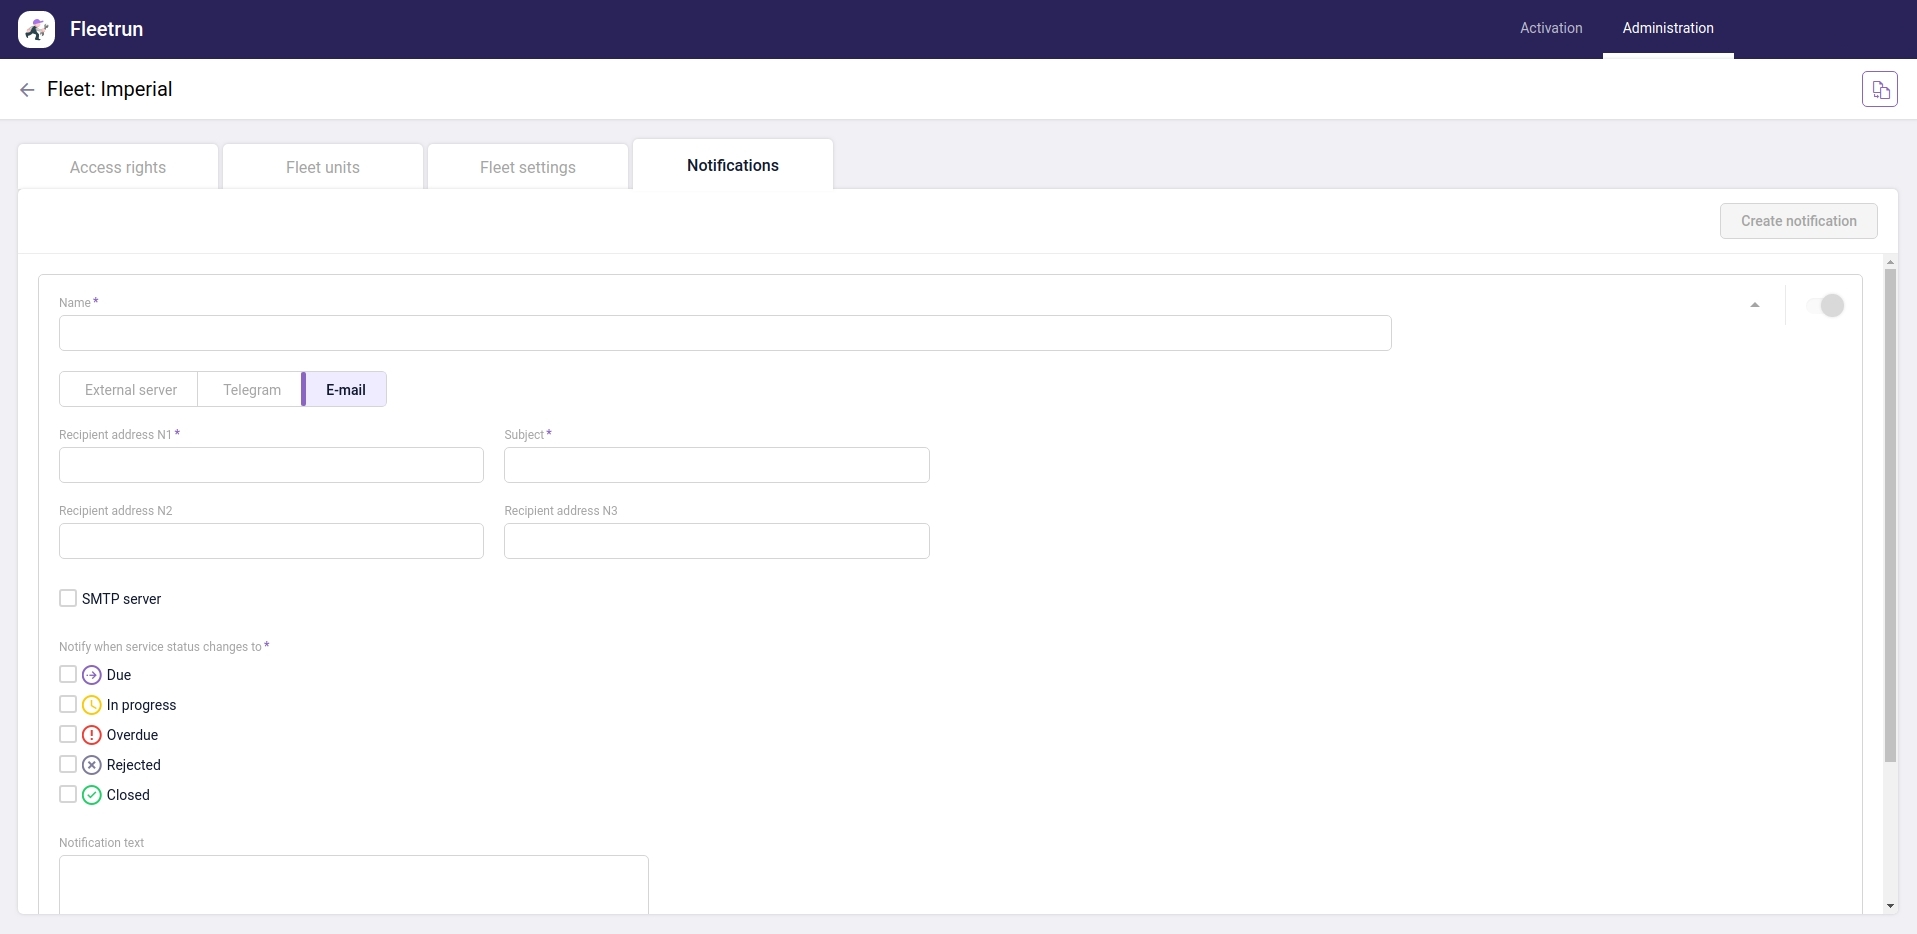Image resolution: width=1917 pixels, height=934 pixels.
Task: Click the back arrow next to Fleet: Imperial
Action: click(27, 89)
